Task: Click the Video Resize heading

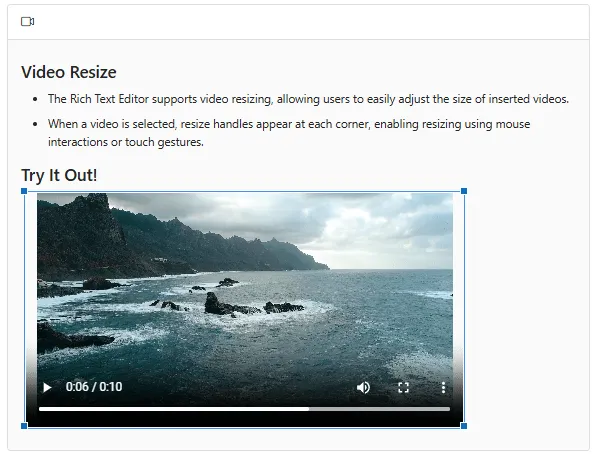Action: (69, 72)
